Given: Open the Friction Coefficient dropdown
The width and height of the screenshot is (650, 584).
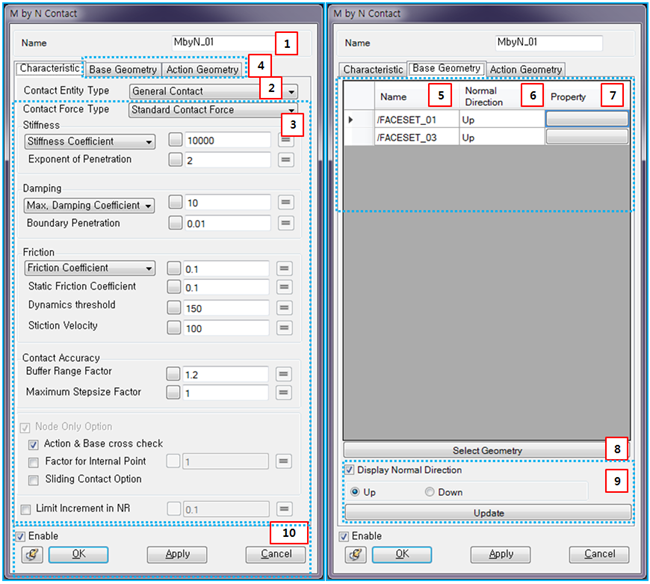Looking at the screenshot, I should 90,268.
